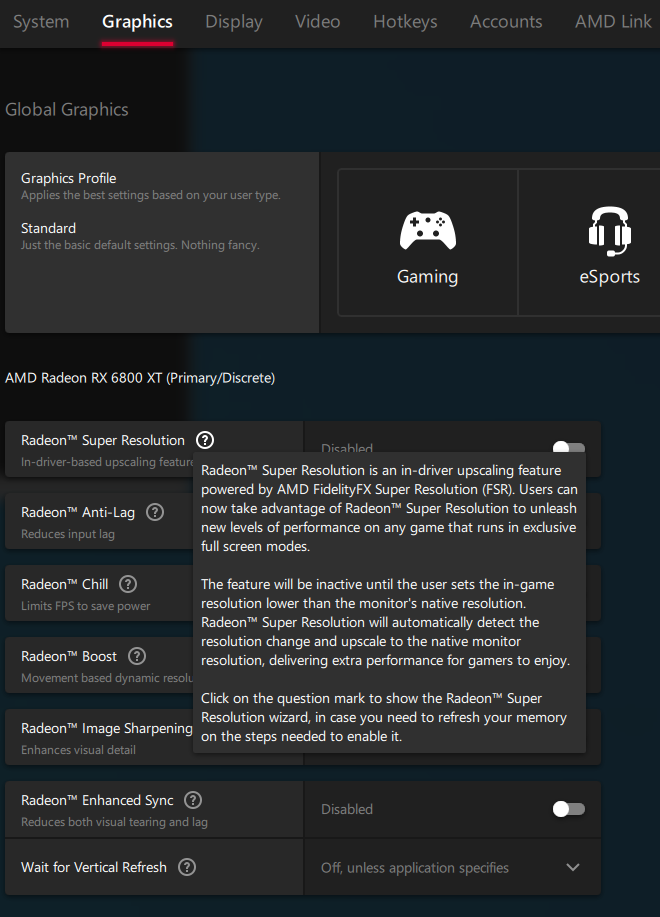Click 'Enhances visual detail' description
This screenshot has width=660, height=917.
point(78,750)
